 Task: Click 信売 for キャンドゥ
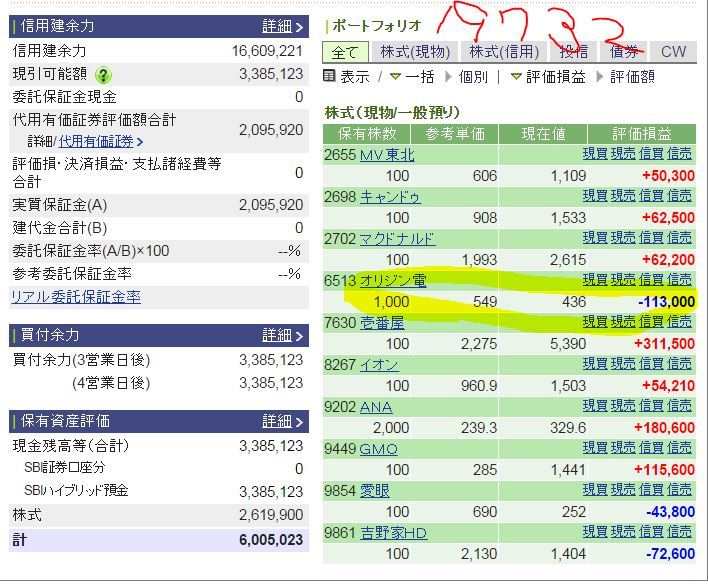(679, 196)
